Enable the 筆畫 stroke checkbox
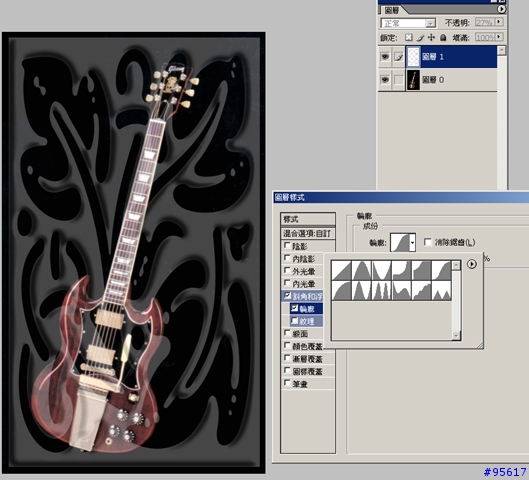 point(287,383)
